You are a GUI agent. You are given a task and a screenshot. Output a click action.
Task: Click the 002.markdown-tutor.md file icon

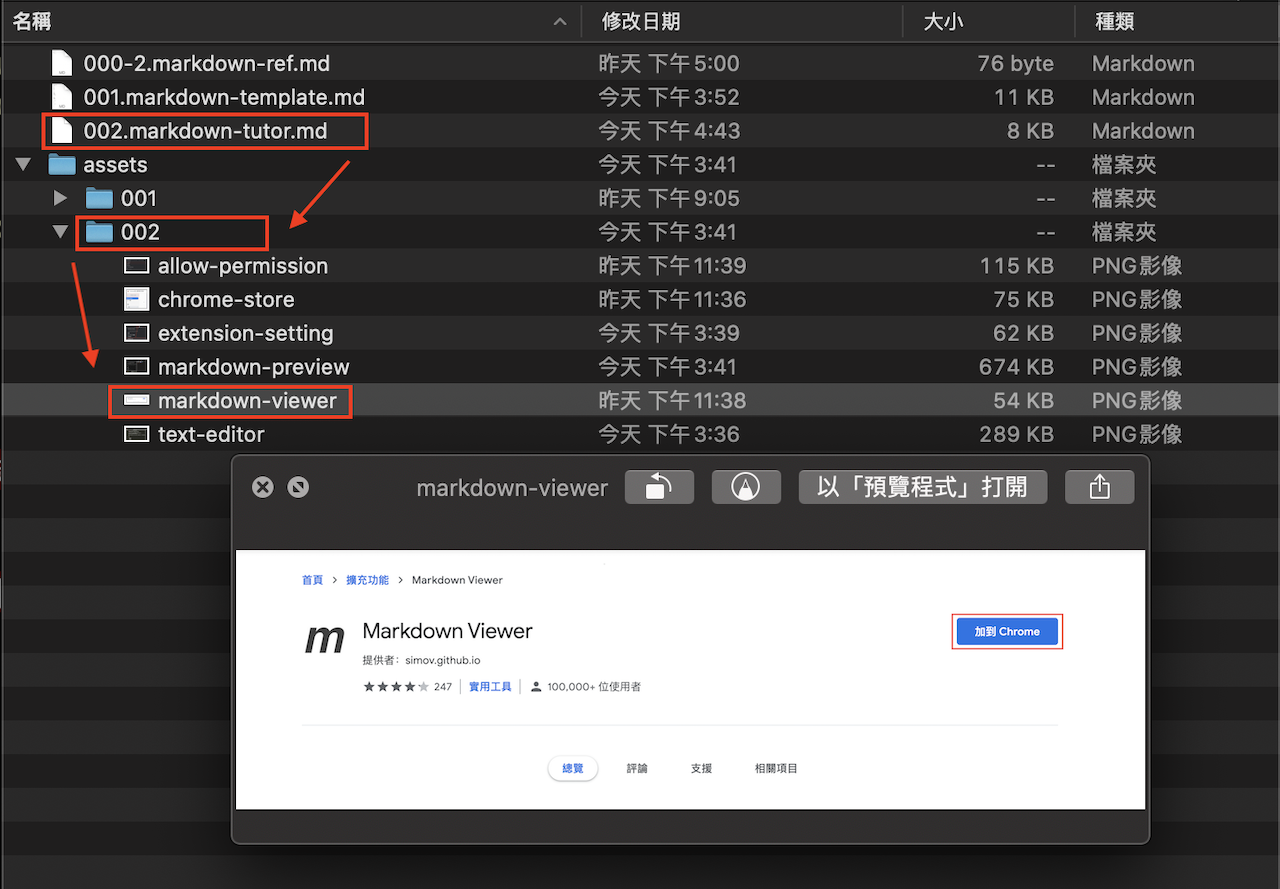62,131
